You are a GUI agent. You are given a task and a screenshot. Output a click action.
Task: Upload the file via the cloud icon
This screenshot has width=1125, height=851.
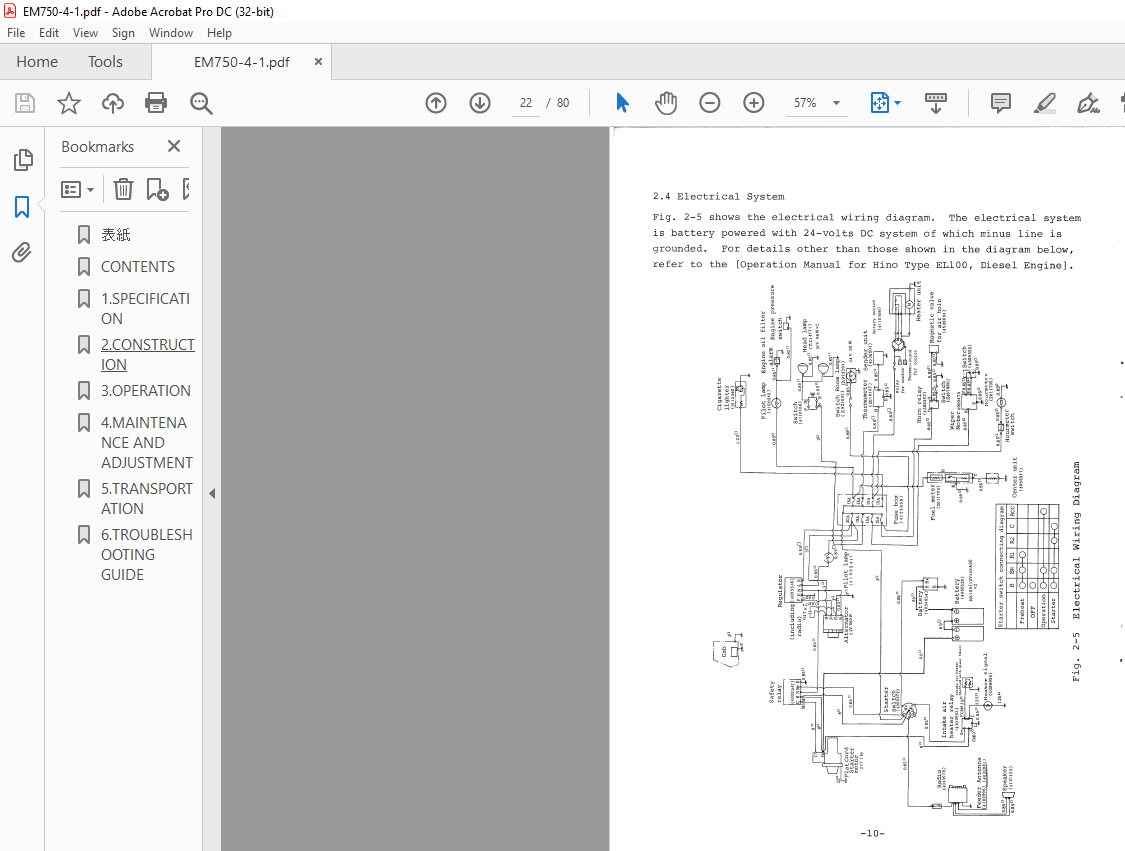(x=113, y=103)
